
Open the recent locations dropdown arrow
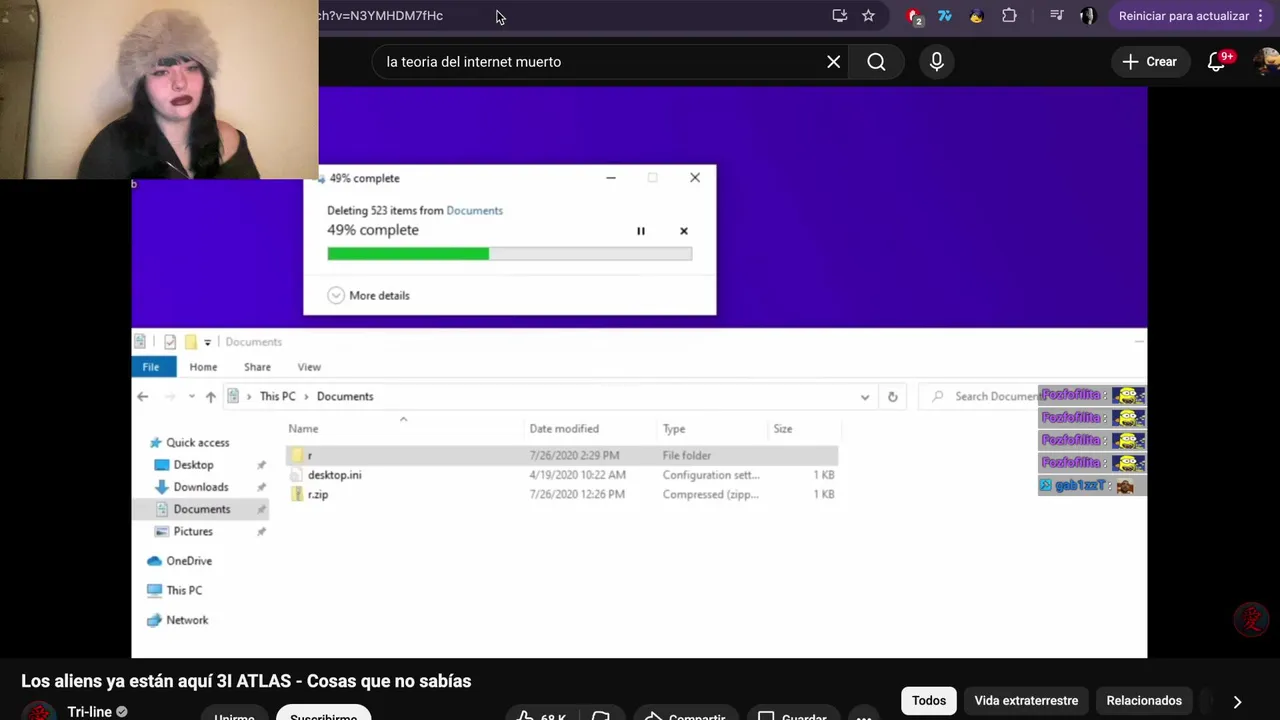191,397
